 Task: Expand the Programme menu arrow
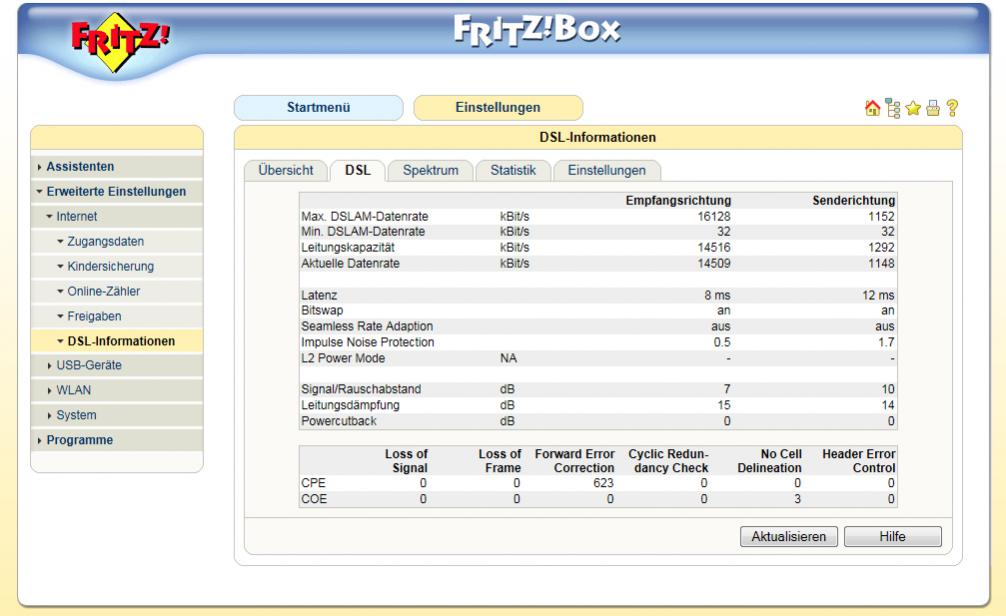tap(39, 441)
